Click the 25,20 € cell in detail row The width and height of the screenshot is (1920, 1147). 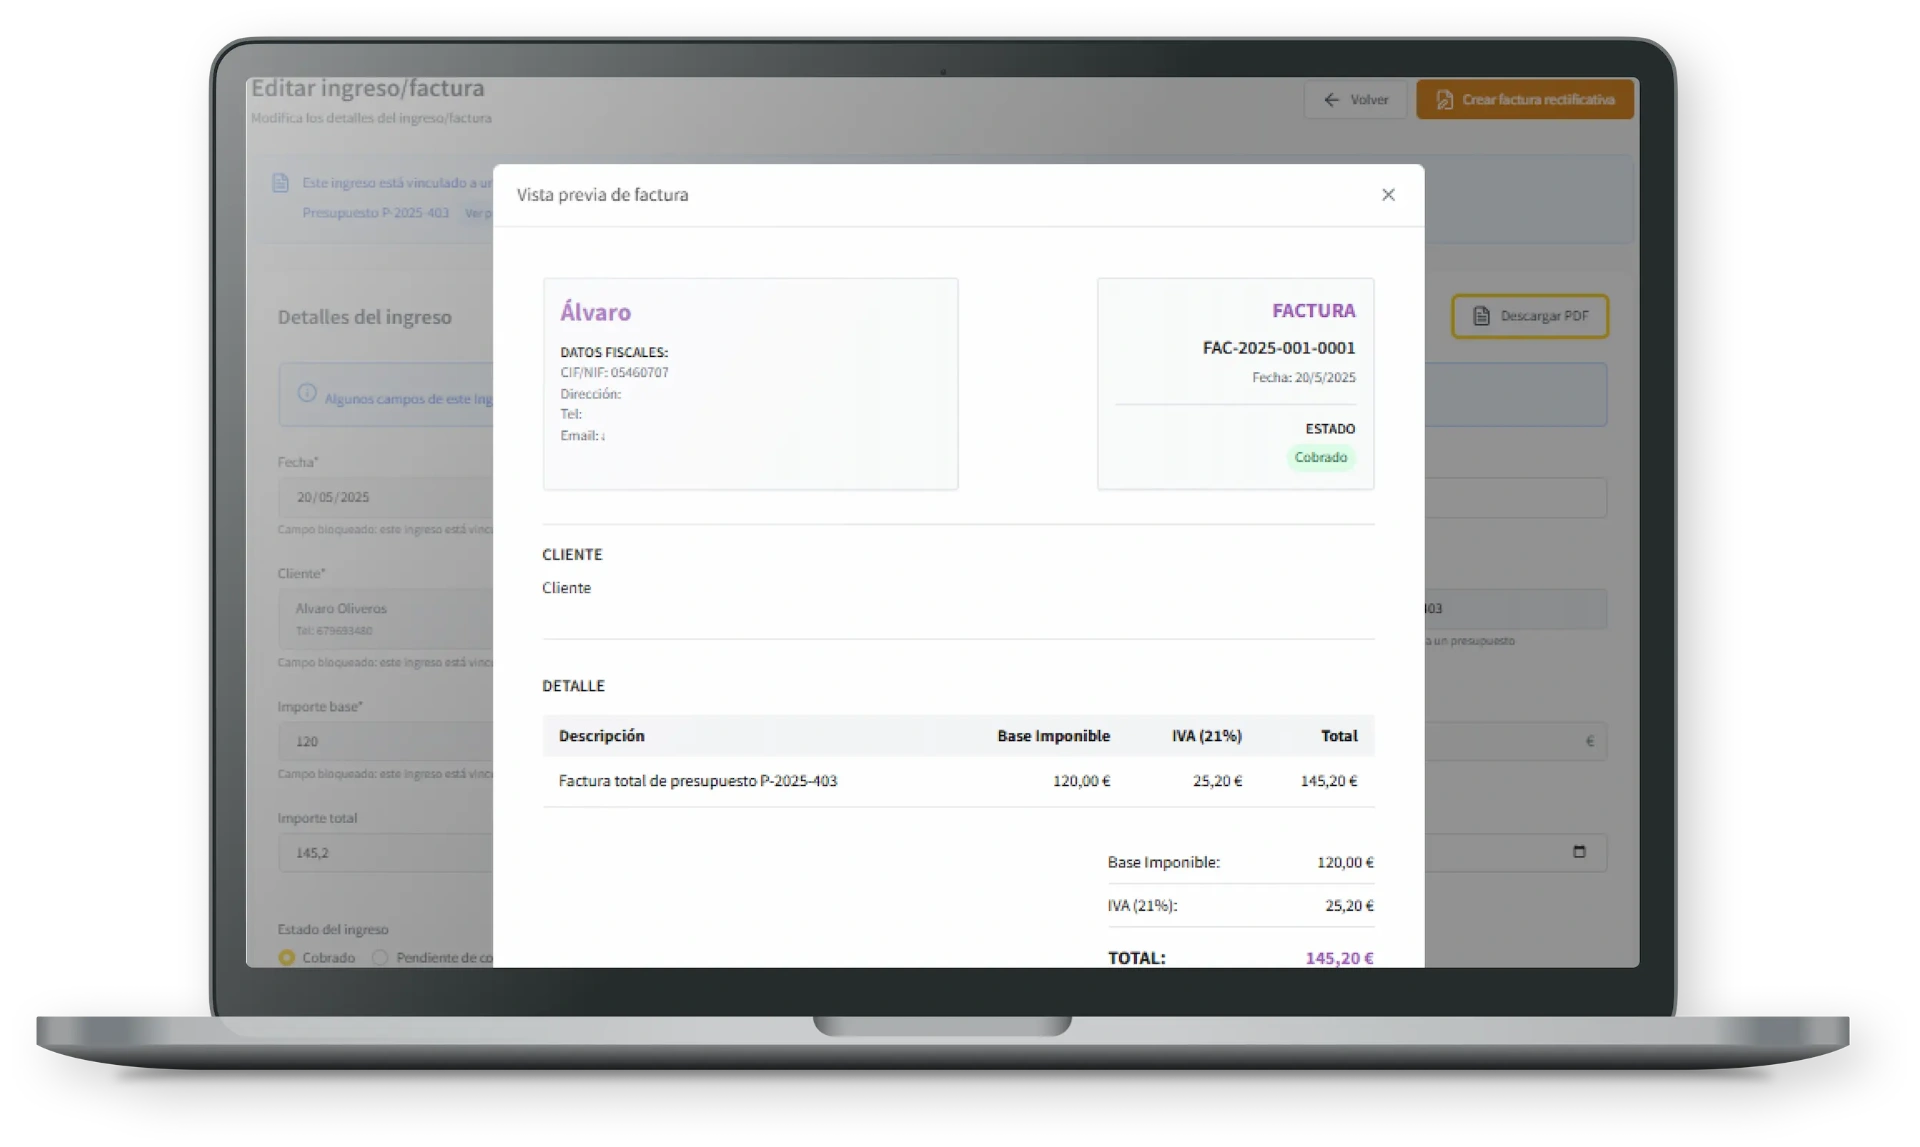click(x=1218, y=781)
